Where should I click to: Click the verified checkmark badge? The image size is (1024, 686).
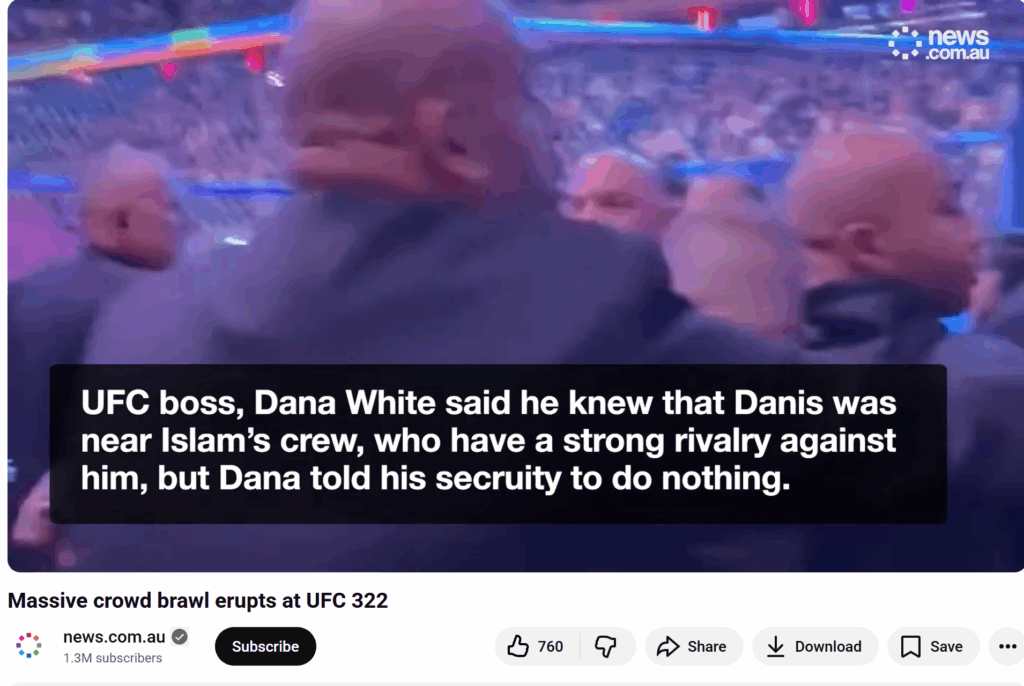tap(180, 636)
